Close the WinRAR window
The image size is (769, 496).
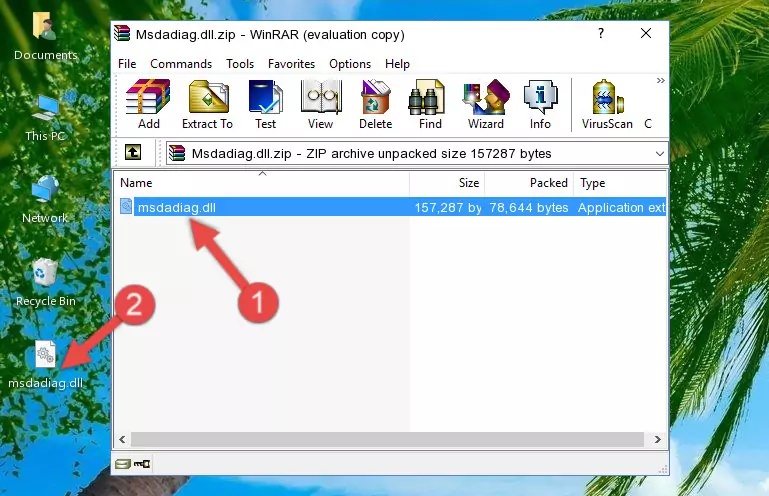coord(646,33)
